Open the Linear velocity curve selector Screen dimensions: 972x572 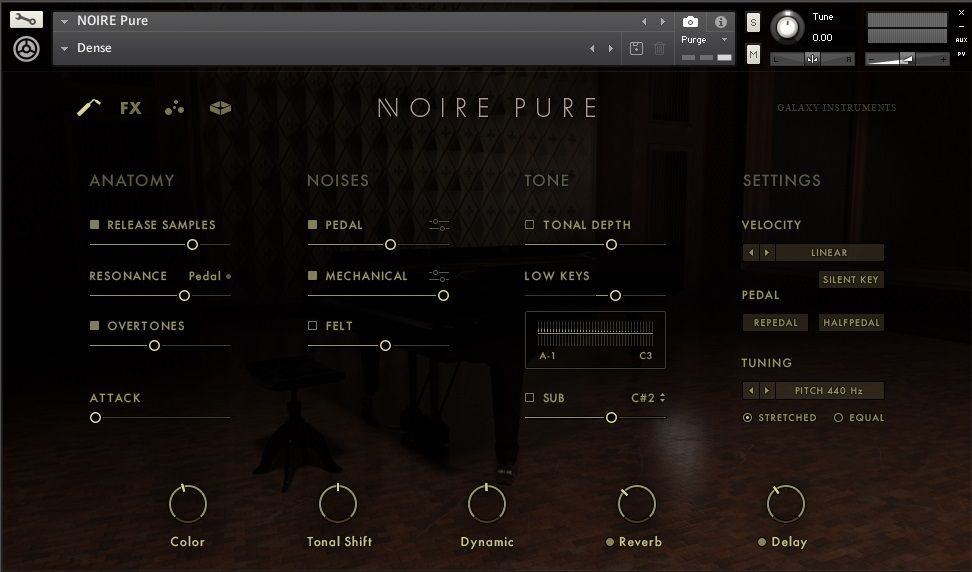(x=829, y=252)
